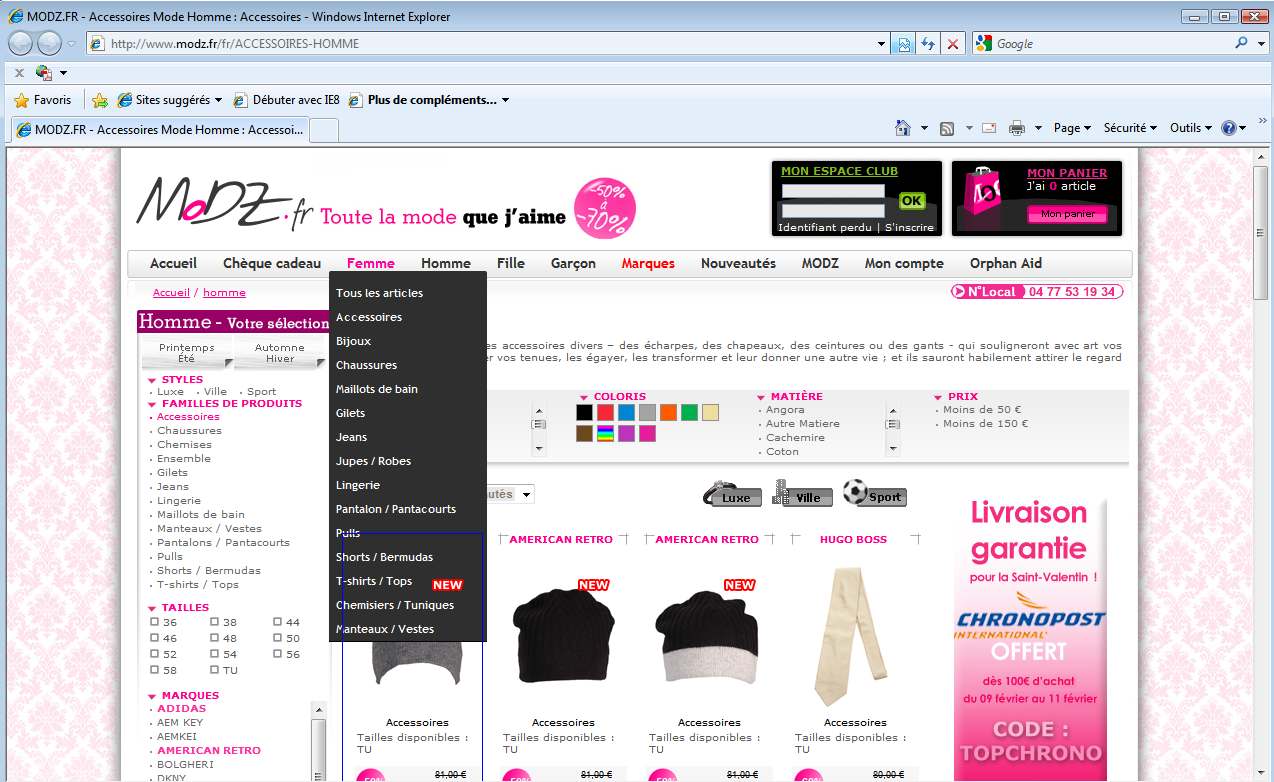The height and width of the screenshot is (782, 1274).
Task: Click the Ville building style icon
Action: (x=802, y=493)
